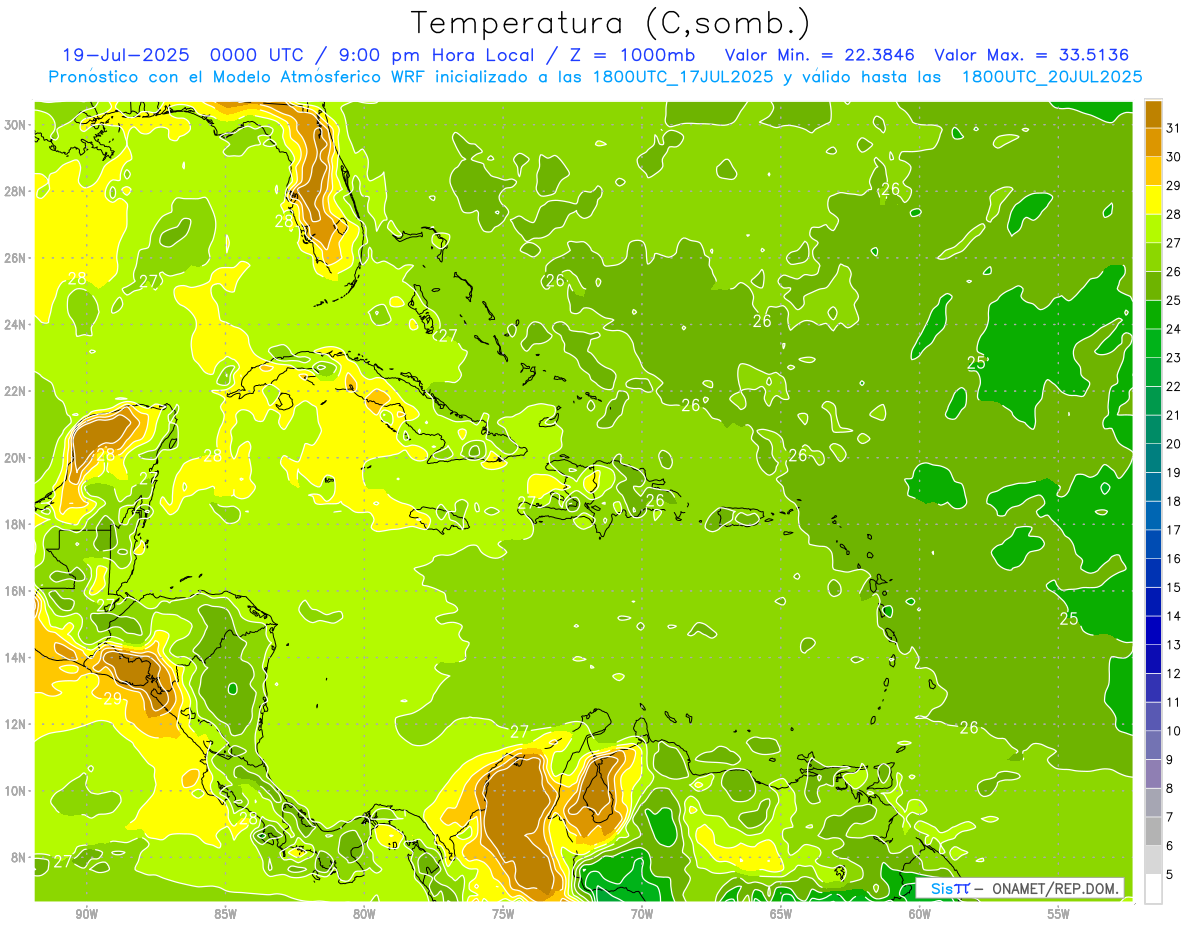Click the legend label '15'
1200x927 pixels.
(1174, 588)
